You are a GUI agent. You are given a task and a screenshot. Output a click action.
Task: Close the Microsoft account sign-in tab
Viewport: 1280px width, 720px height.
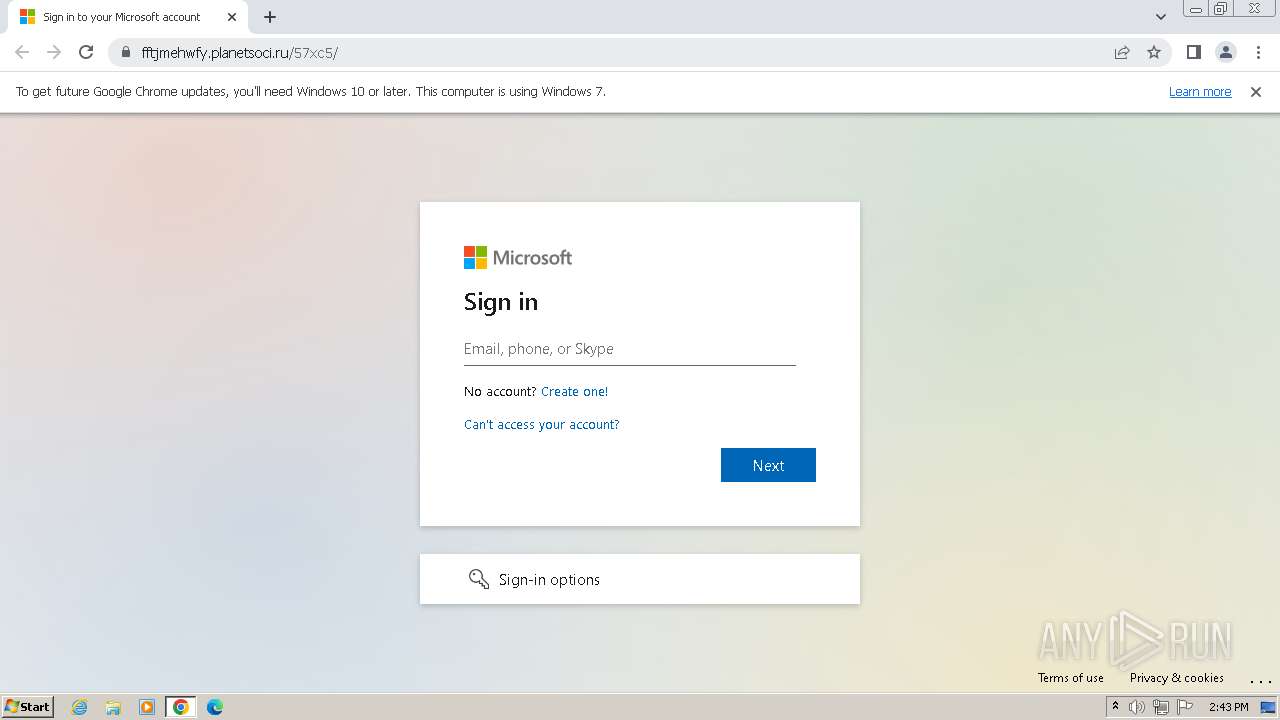[x=232, y=17]
